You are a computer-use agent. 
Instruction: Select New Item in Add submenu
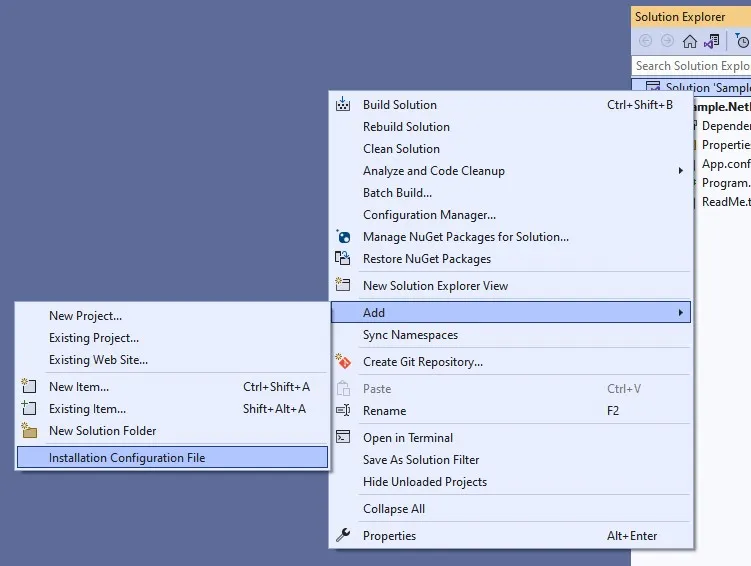172,387
